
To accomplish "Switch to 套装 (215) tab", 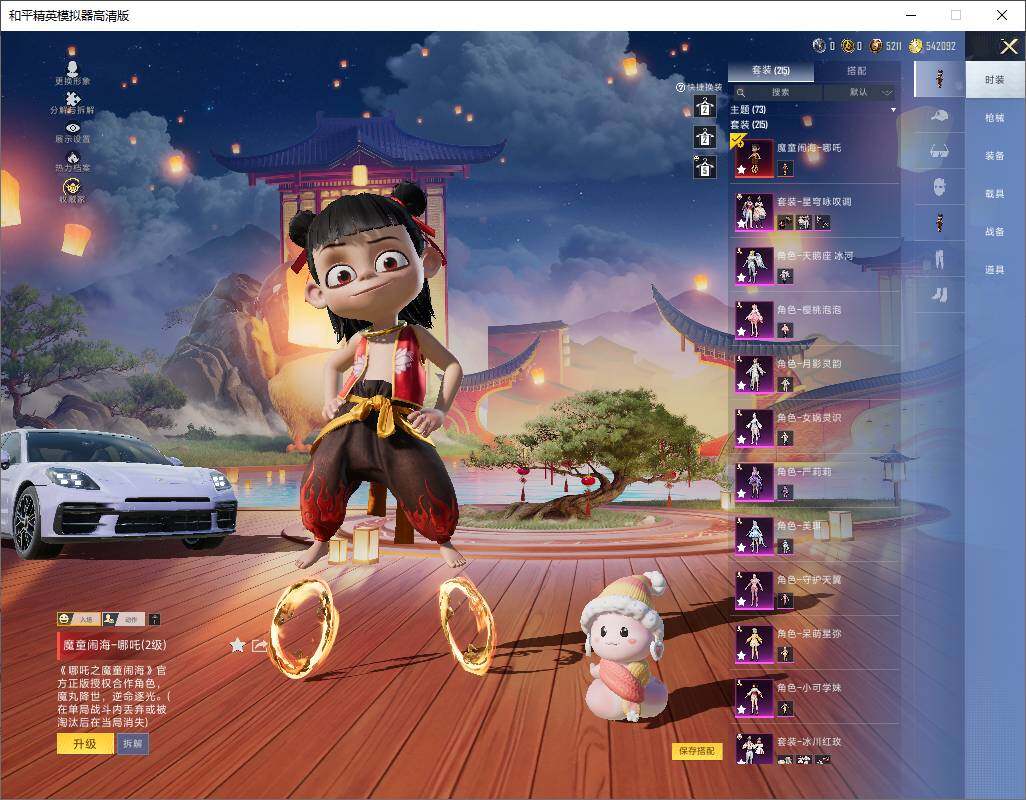I will [x=771, y=71].
